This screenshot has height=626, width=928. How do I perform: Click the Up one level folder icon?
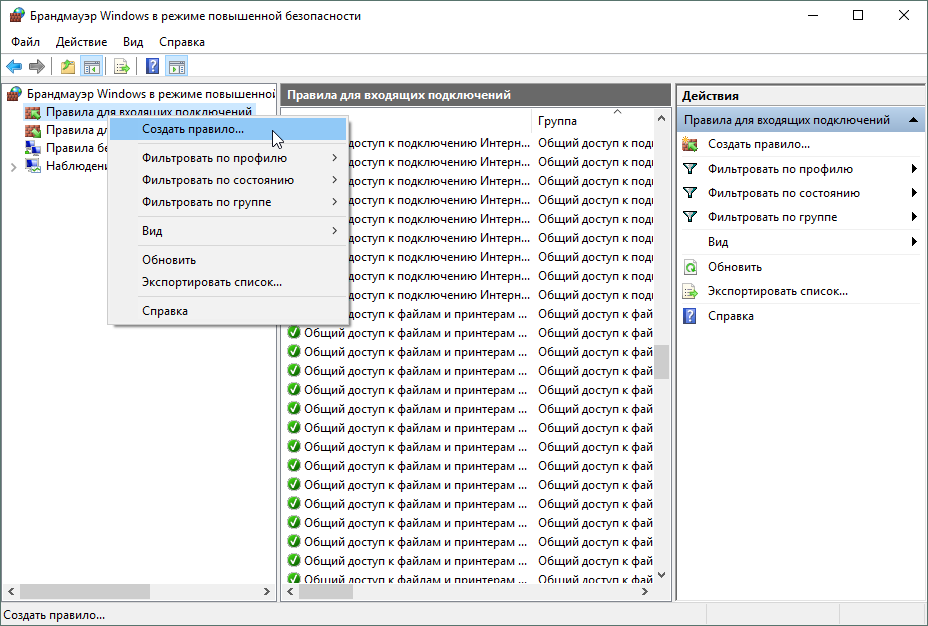pyautogui.click(x=67, y=67)
